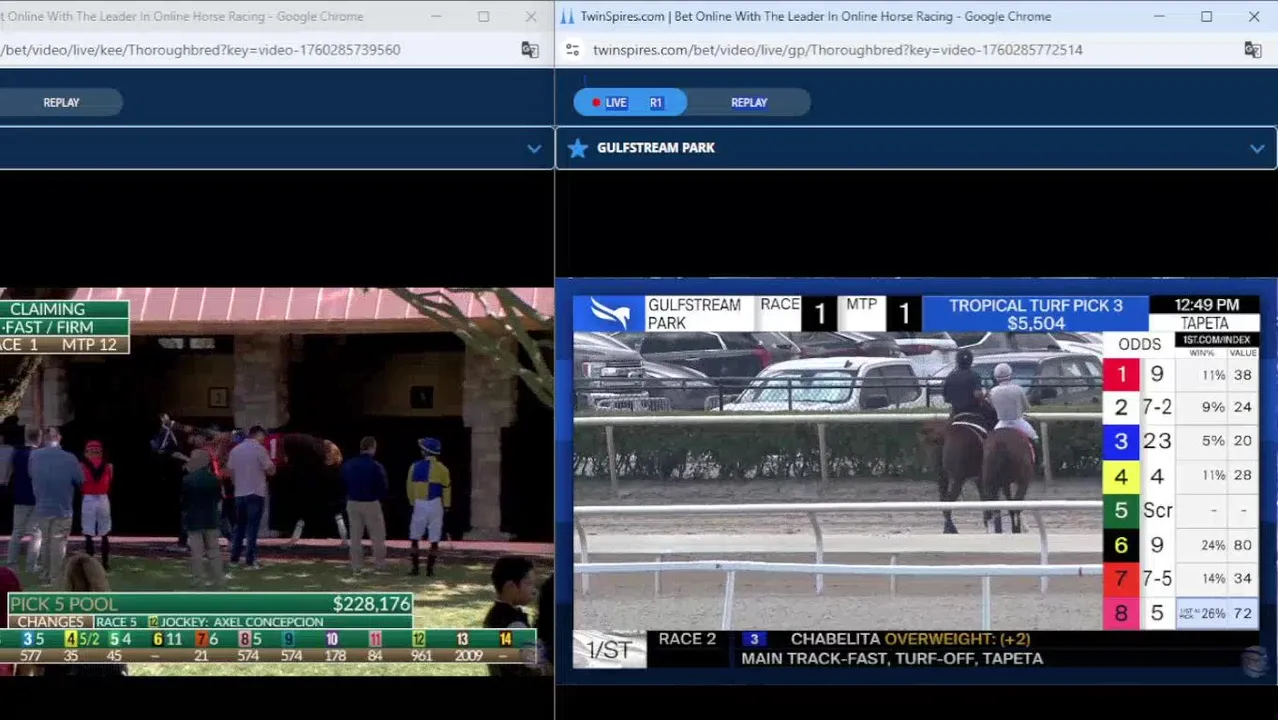This screenshot has width=1278, height=720.
Task: Switch to REPLAY in the left window
Action: (61, 102)
